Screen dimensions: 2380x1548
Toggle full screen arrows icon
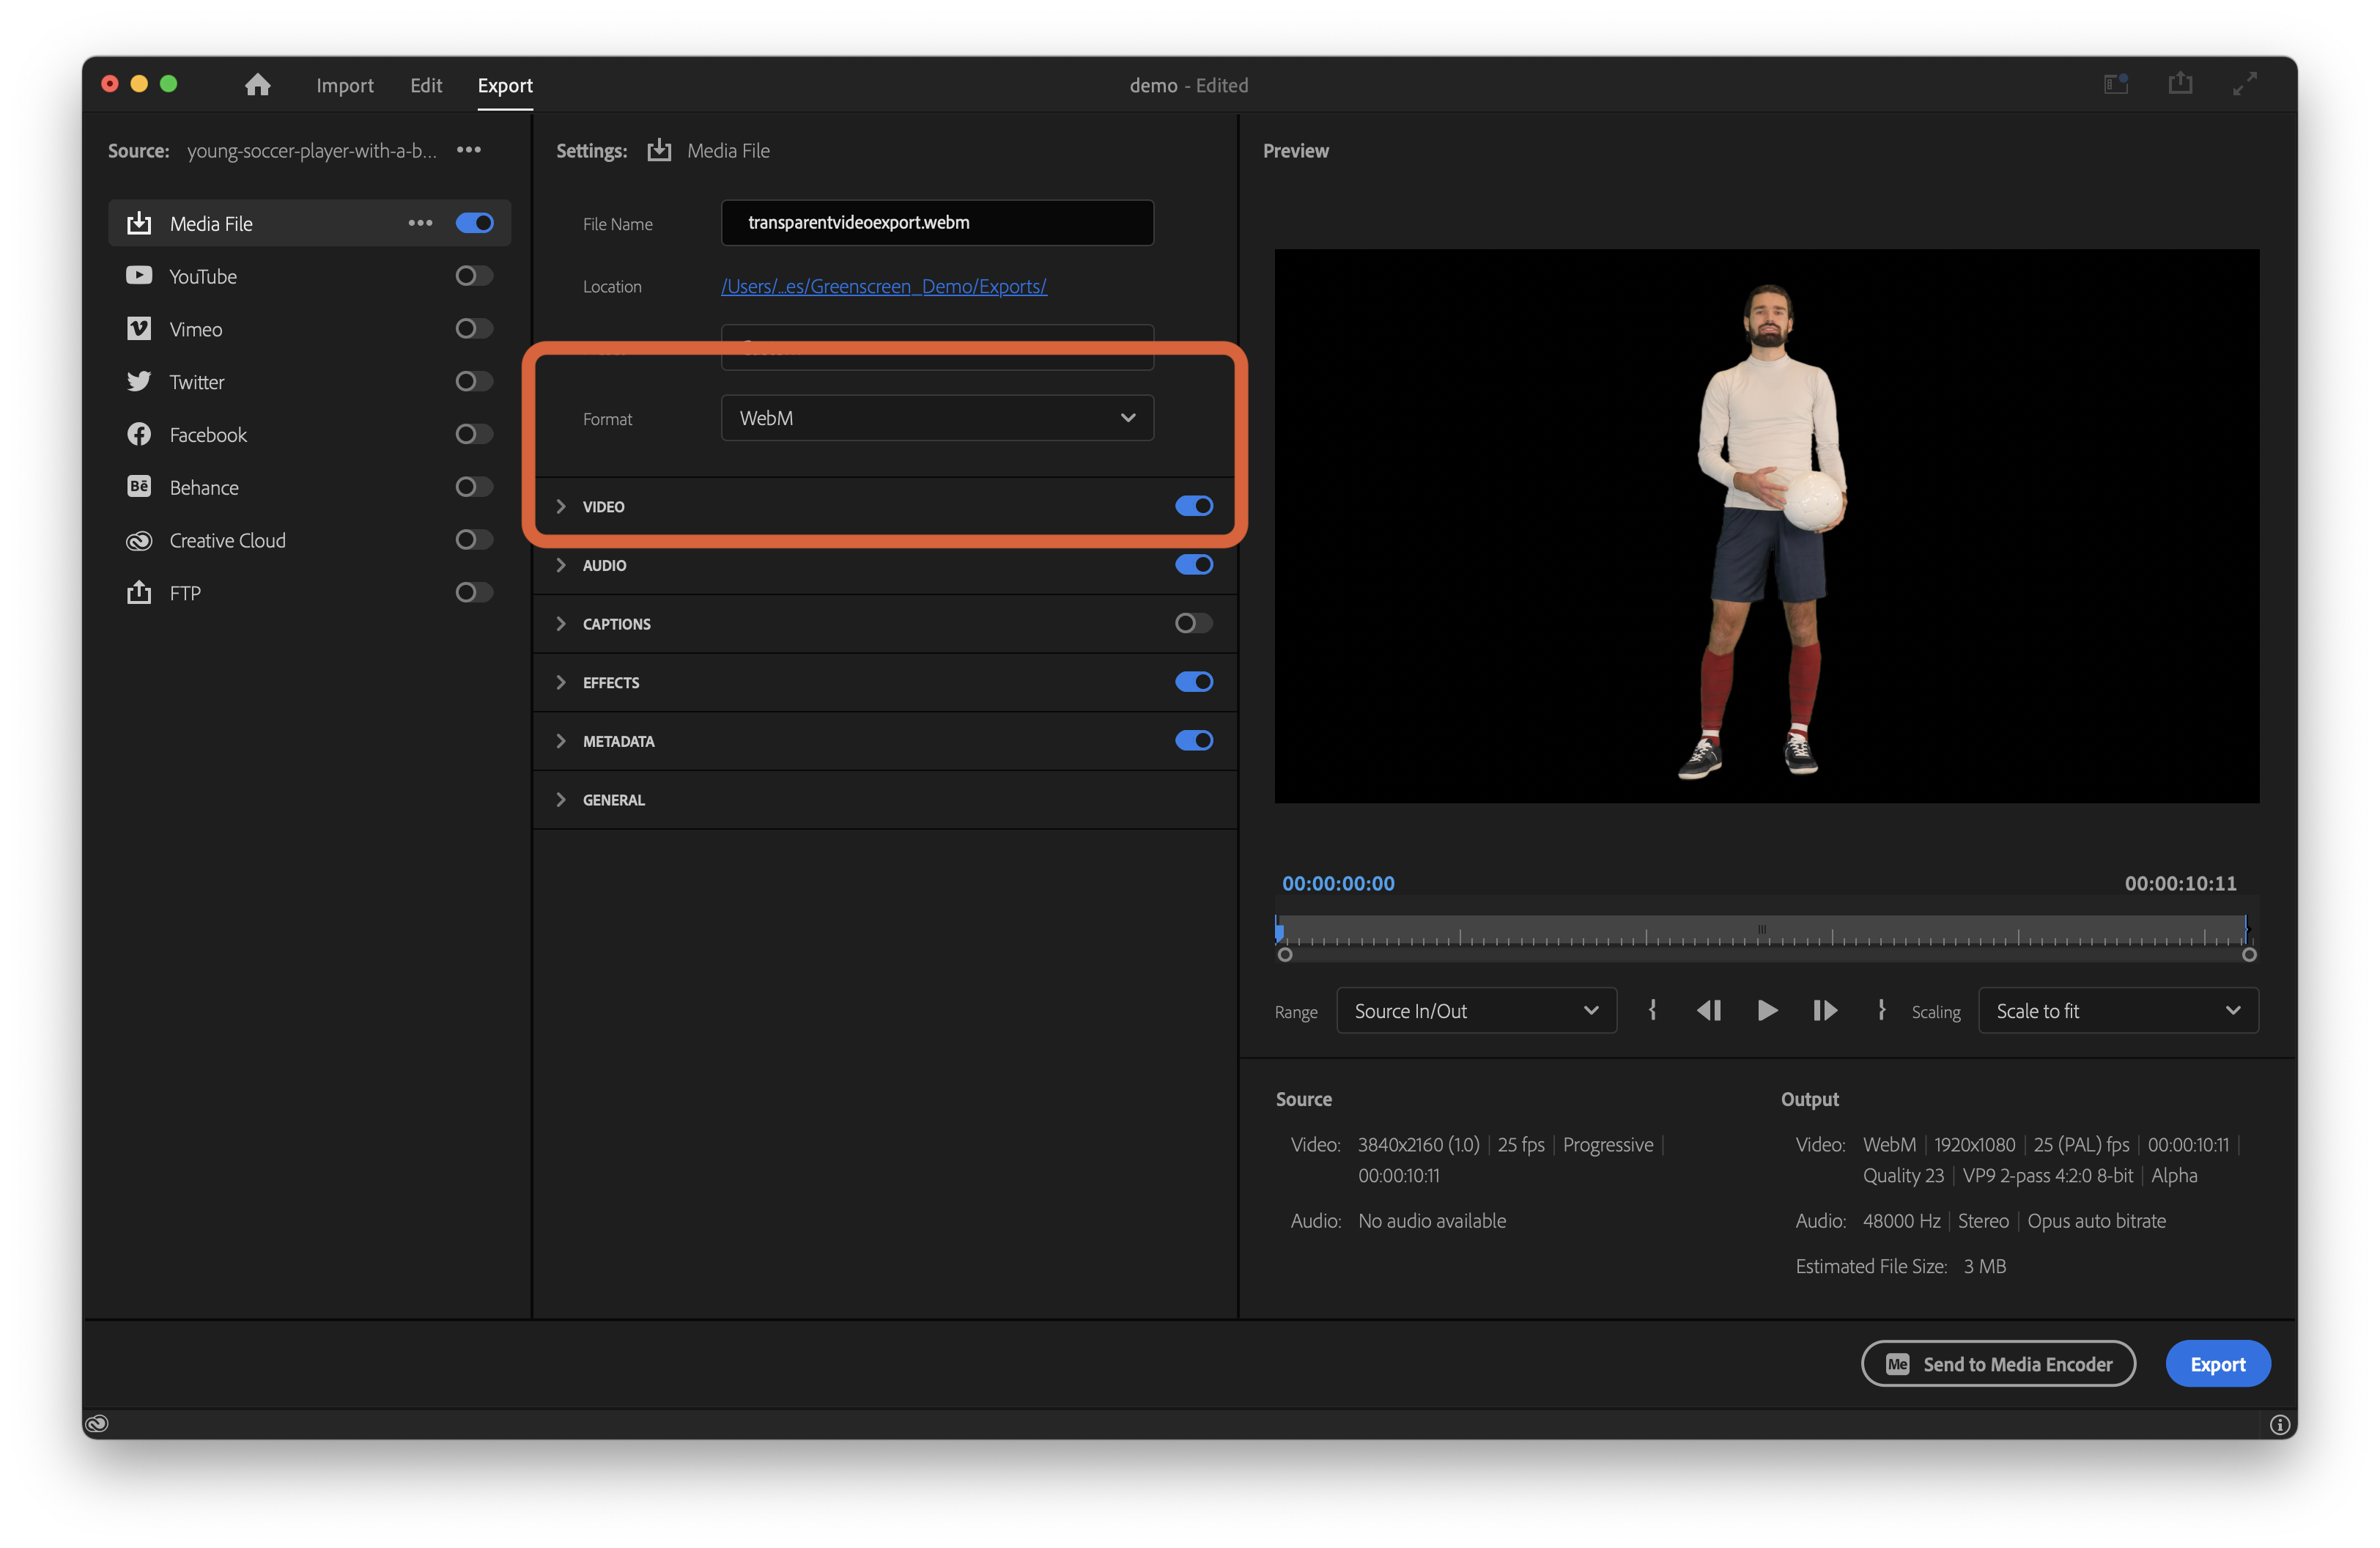2245,84
